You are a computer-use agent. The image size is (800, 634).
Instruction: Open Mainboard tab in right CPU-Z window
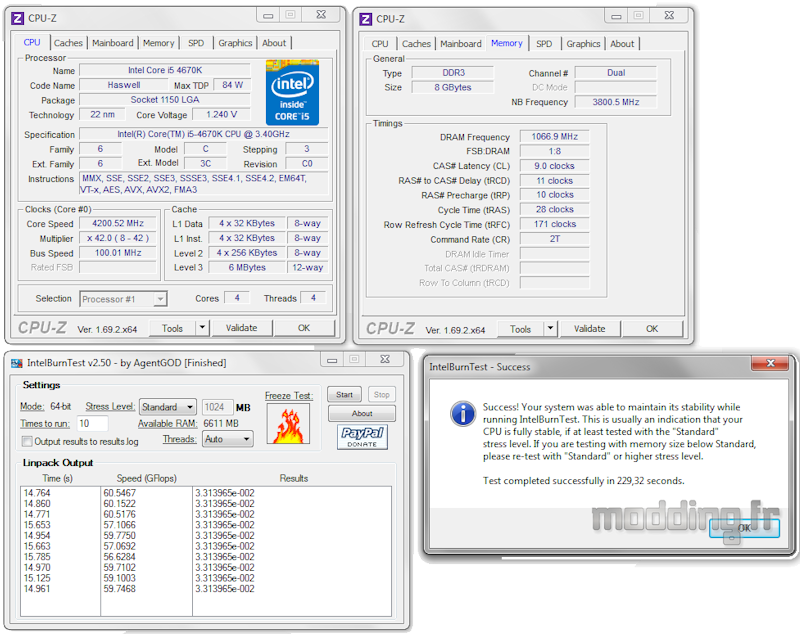pos(461,44)
